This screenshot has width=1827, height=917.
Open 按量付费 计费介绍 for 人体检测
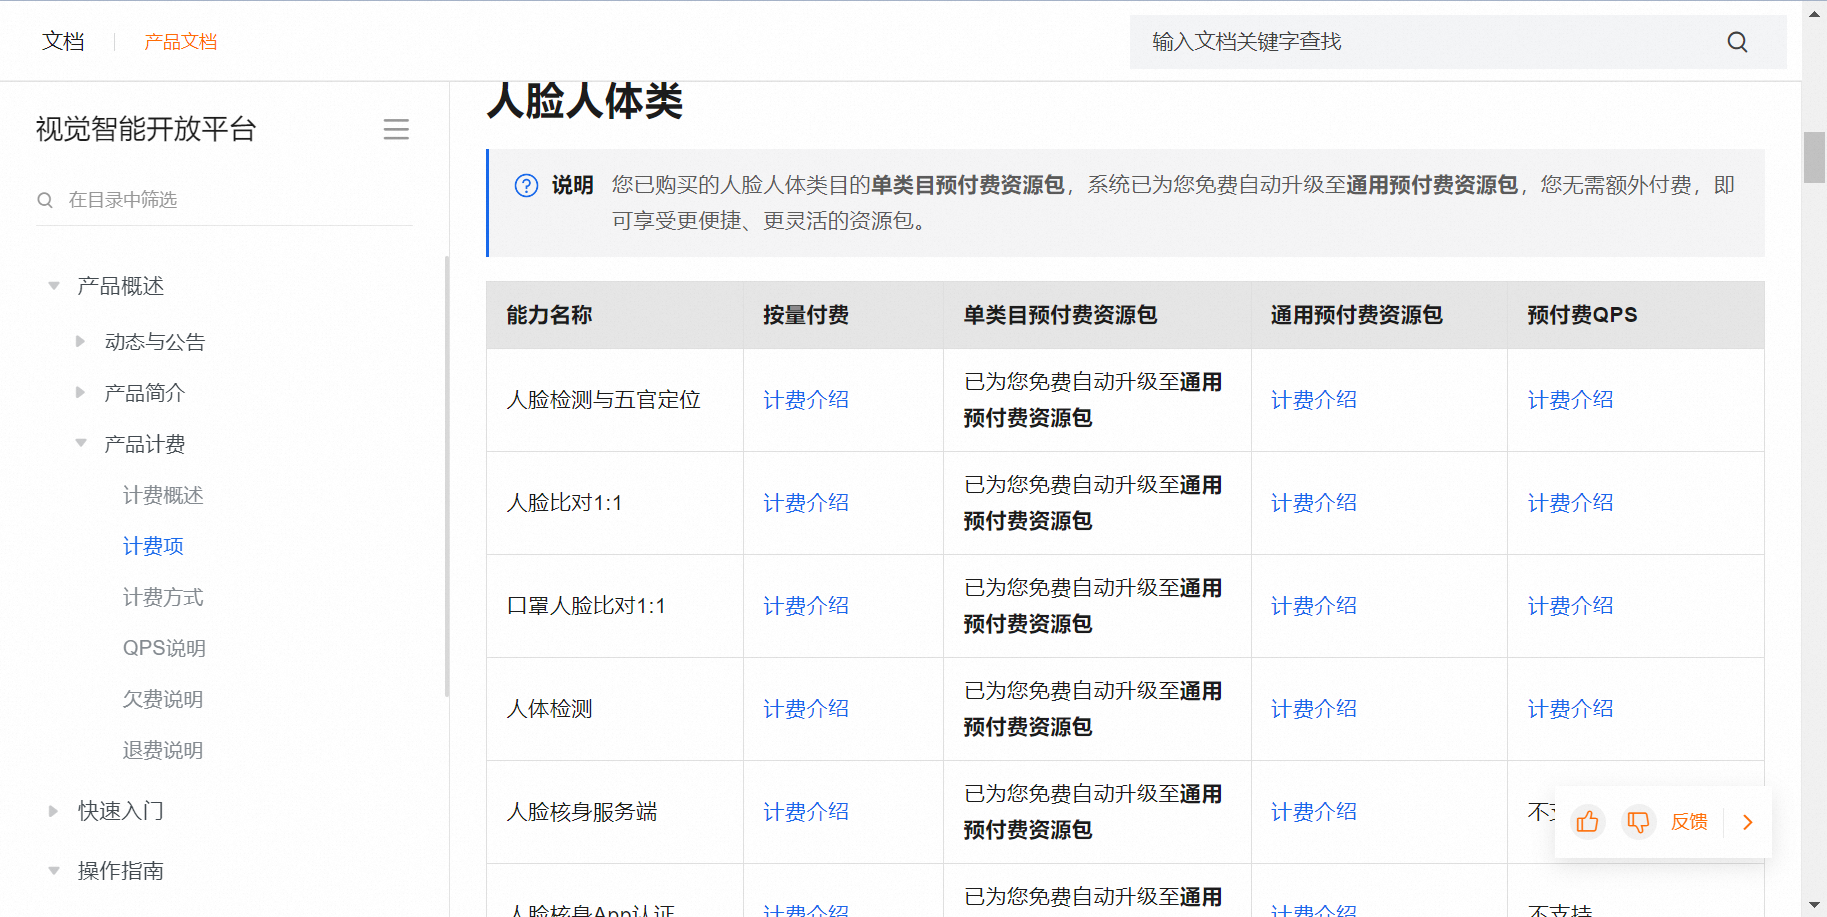806,709
